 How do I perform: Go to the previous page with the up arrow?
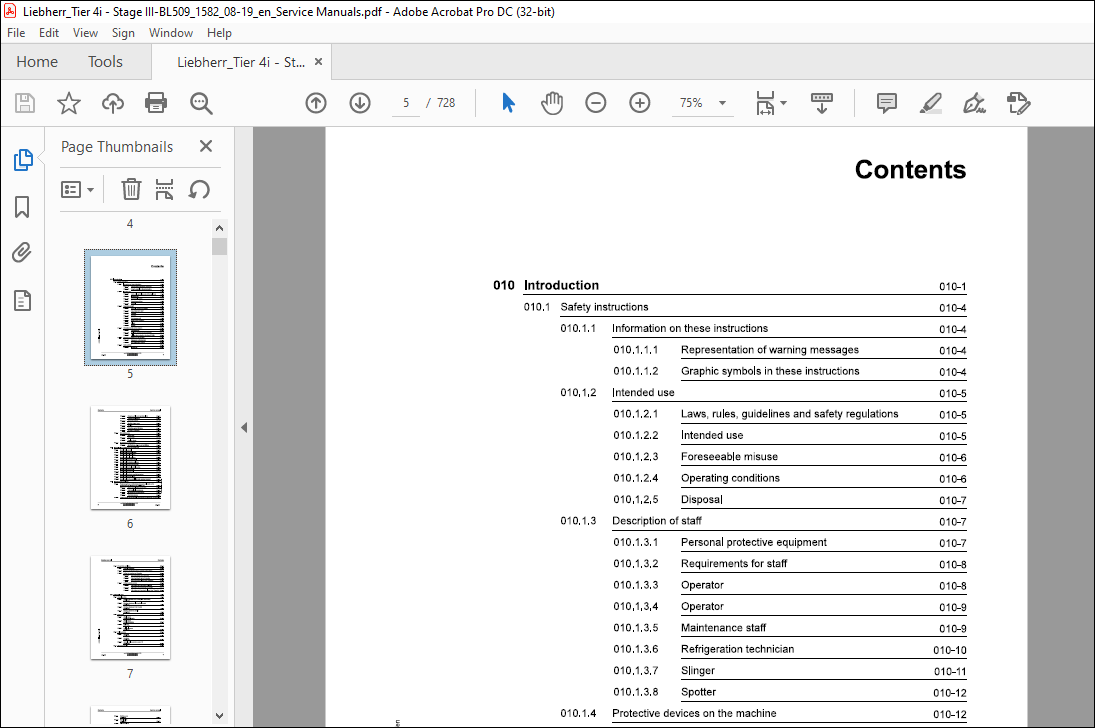[316, 103]
